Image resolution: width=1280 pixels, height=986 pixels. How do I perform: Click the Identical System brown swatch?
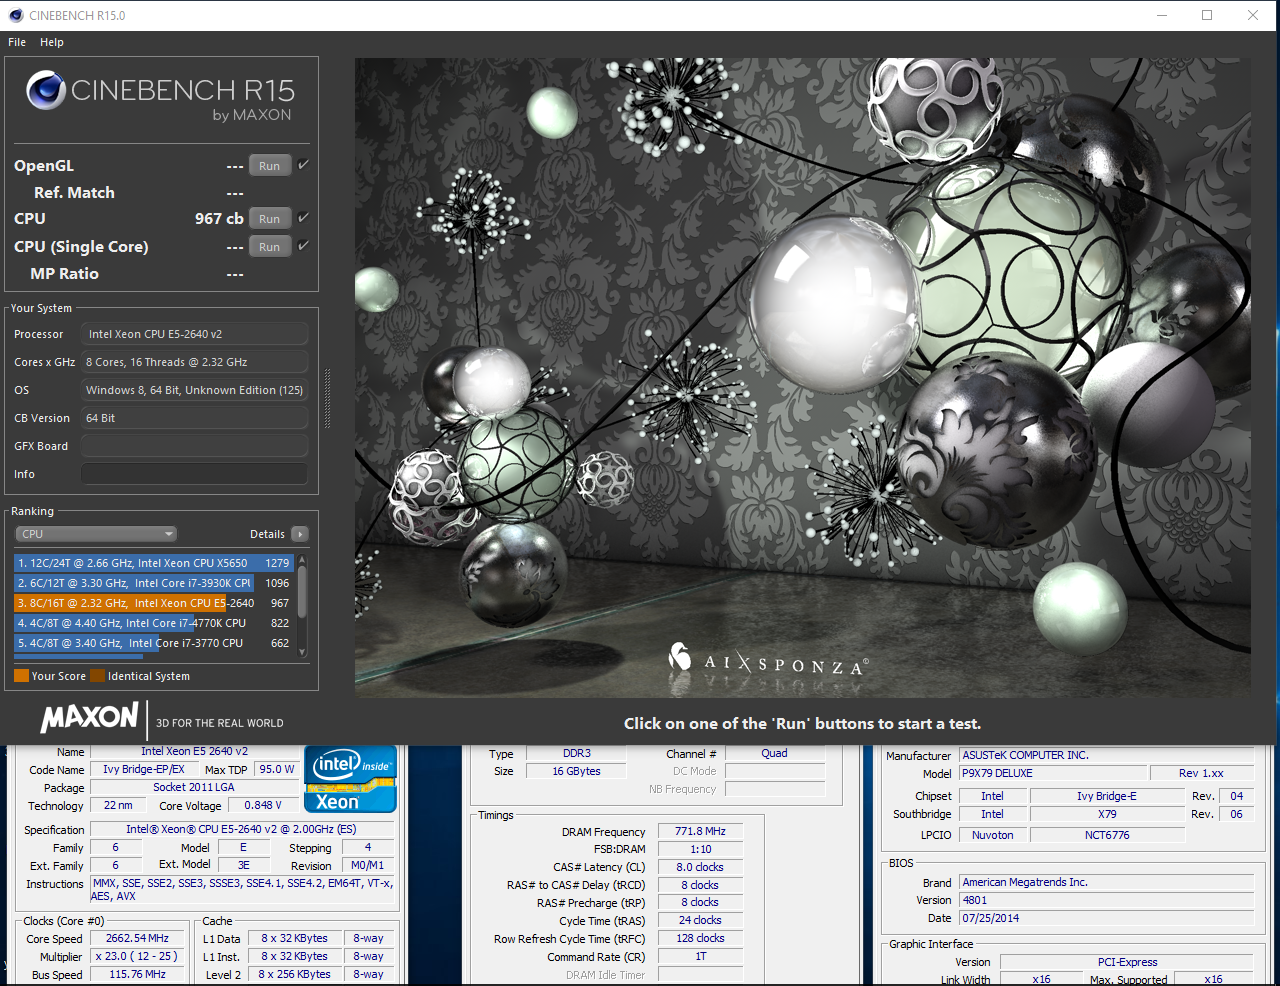tap(97, 676)
